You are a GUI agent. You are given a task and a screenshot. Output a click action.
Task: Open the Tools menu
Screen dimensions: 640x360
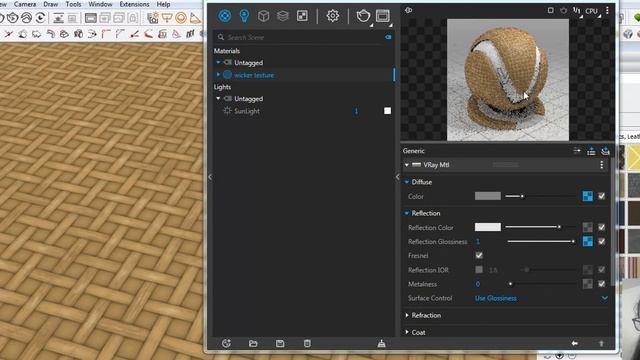pyautogui.click(x=73, y=4)
